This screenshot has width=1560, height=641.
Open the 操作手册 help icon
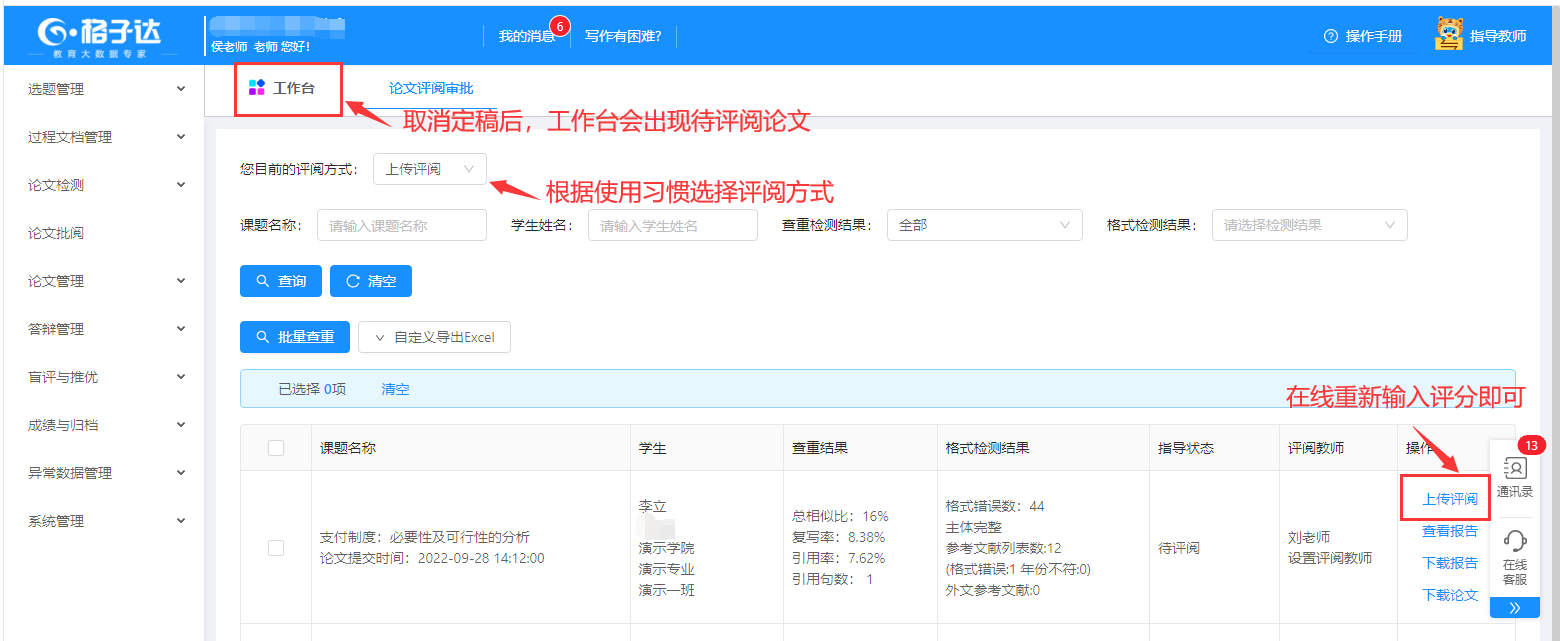1330,36
